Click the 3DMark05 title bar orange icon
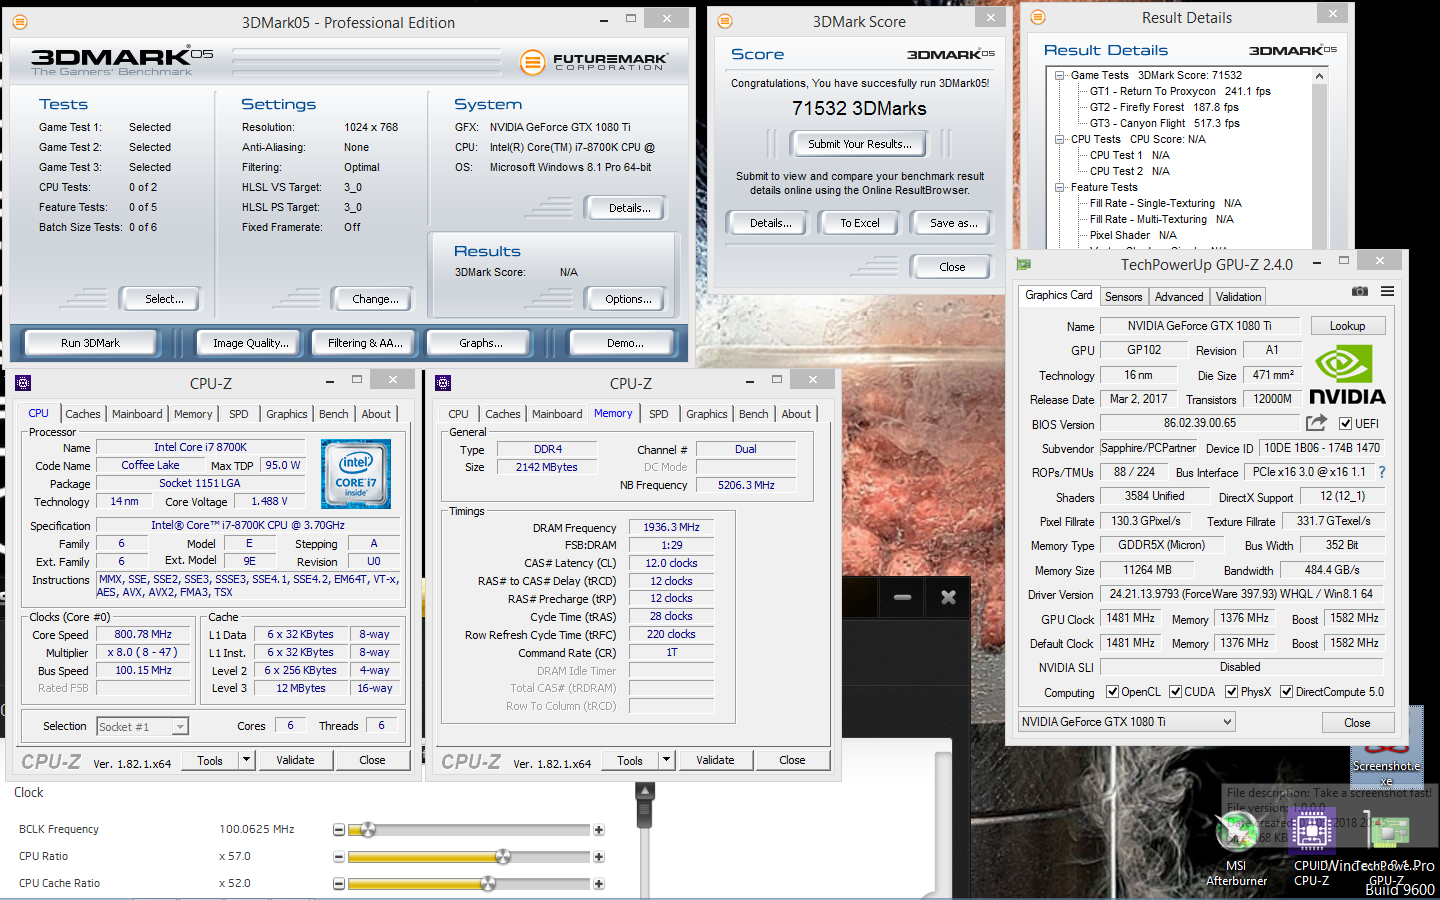 point(20,22)
